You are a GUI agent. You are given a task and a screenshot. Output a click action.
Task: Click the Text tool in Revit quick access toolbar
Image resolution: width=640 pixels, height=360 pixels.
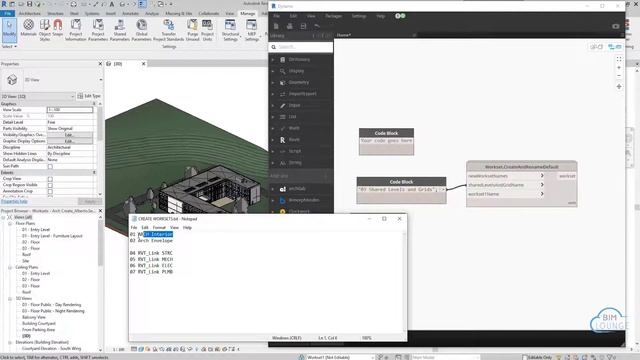tap(112, 4)
